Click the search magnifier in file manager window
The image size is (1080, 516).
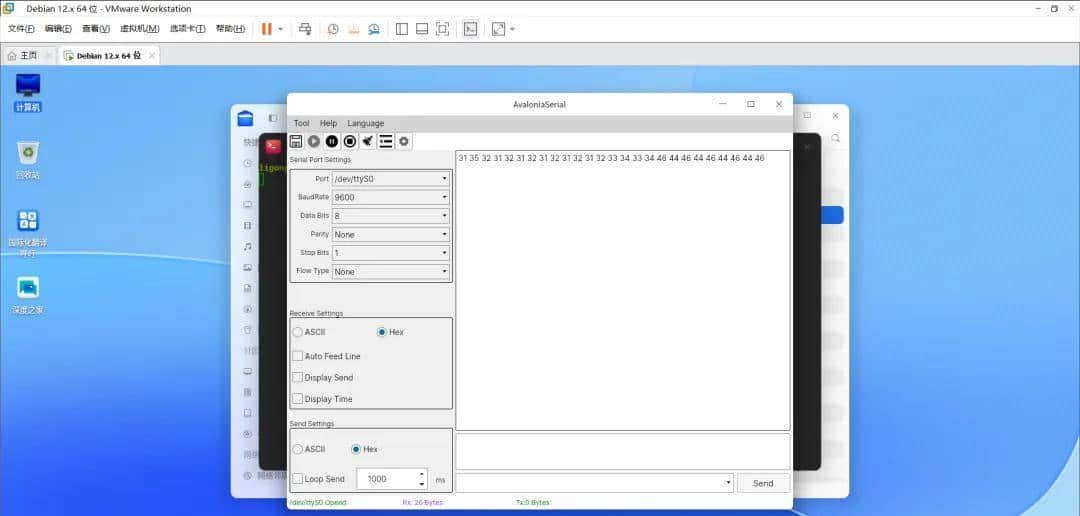tap(835, 138)
